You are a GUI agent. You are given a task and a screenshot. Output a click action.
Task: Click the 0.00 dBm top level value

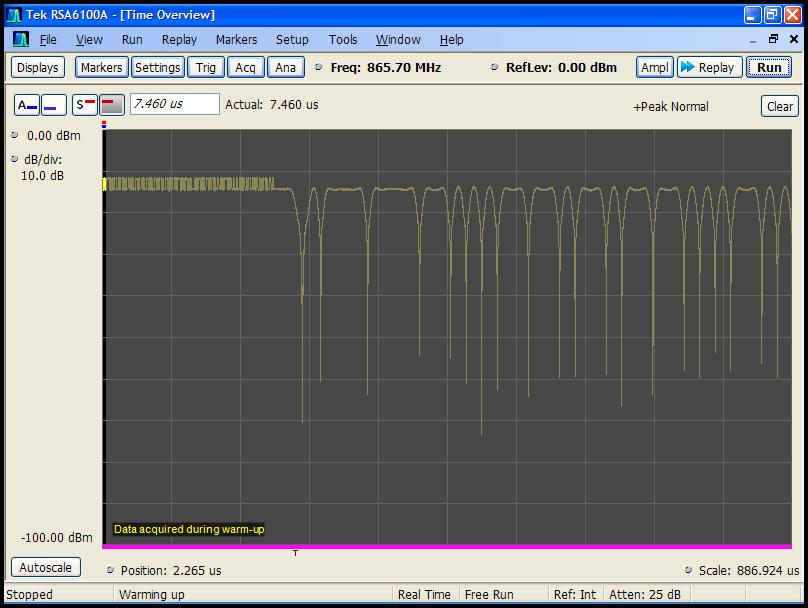click(x=54, y=136)
